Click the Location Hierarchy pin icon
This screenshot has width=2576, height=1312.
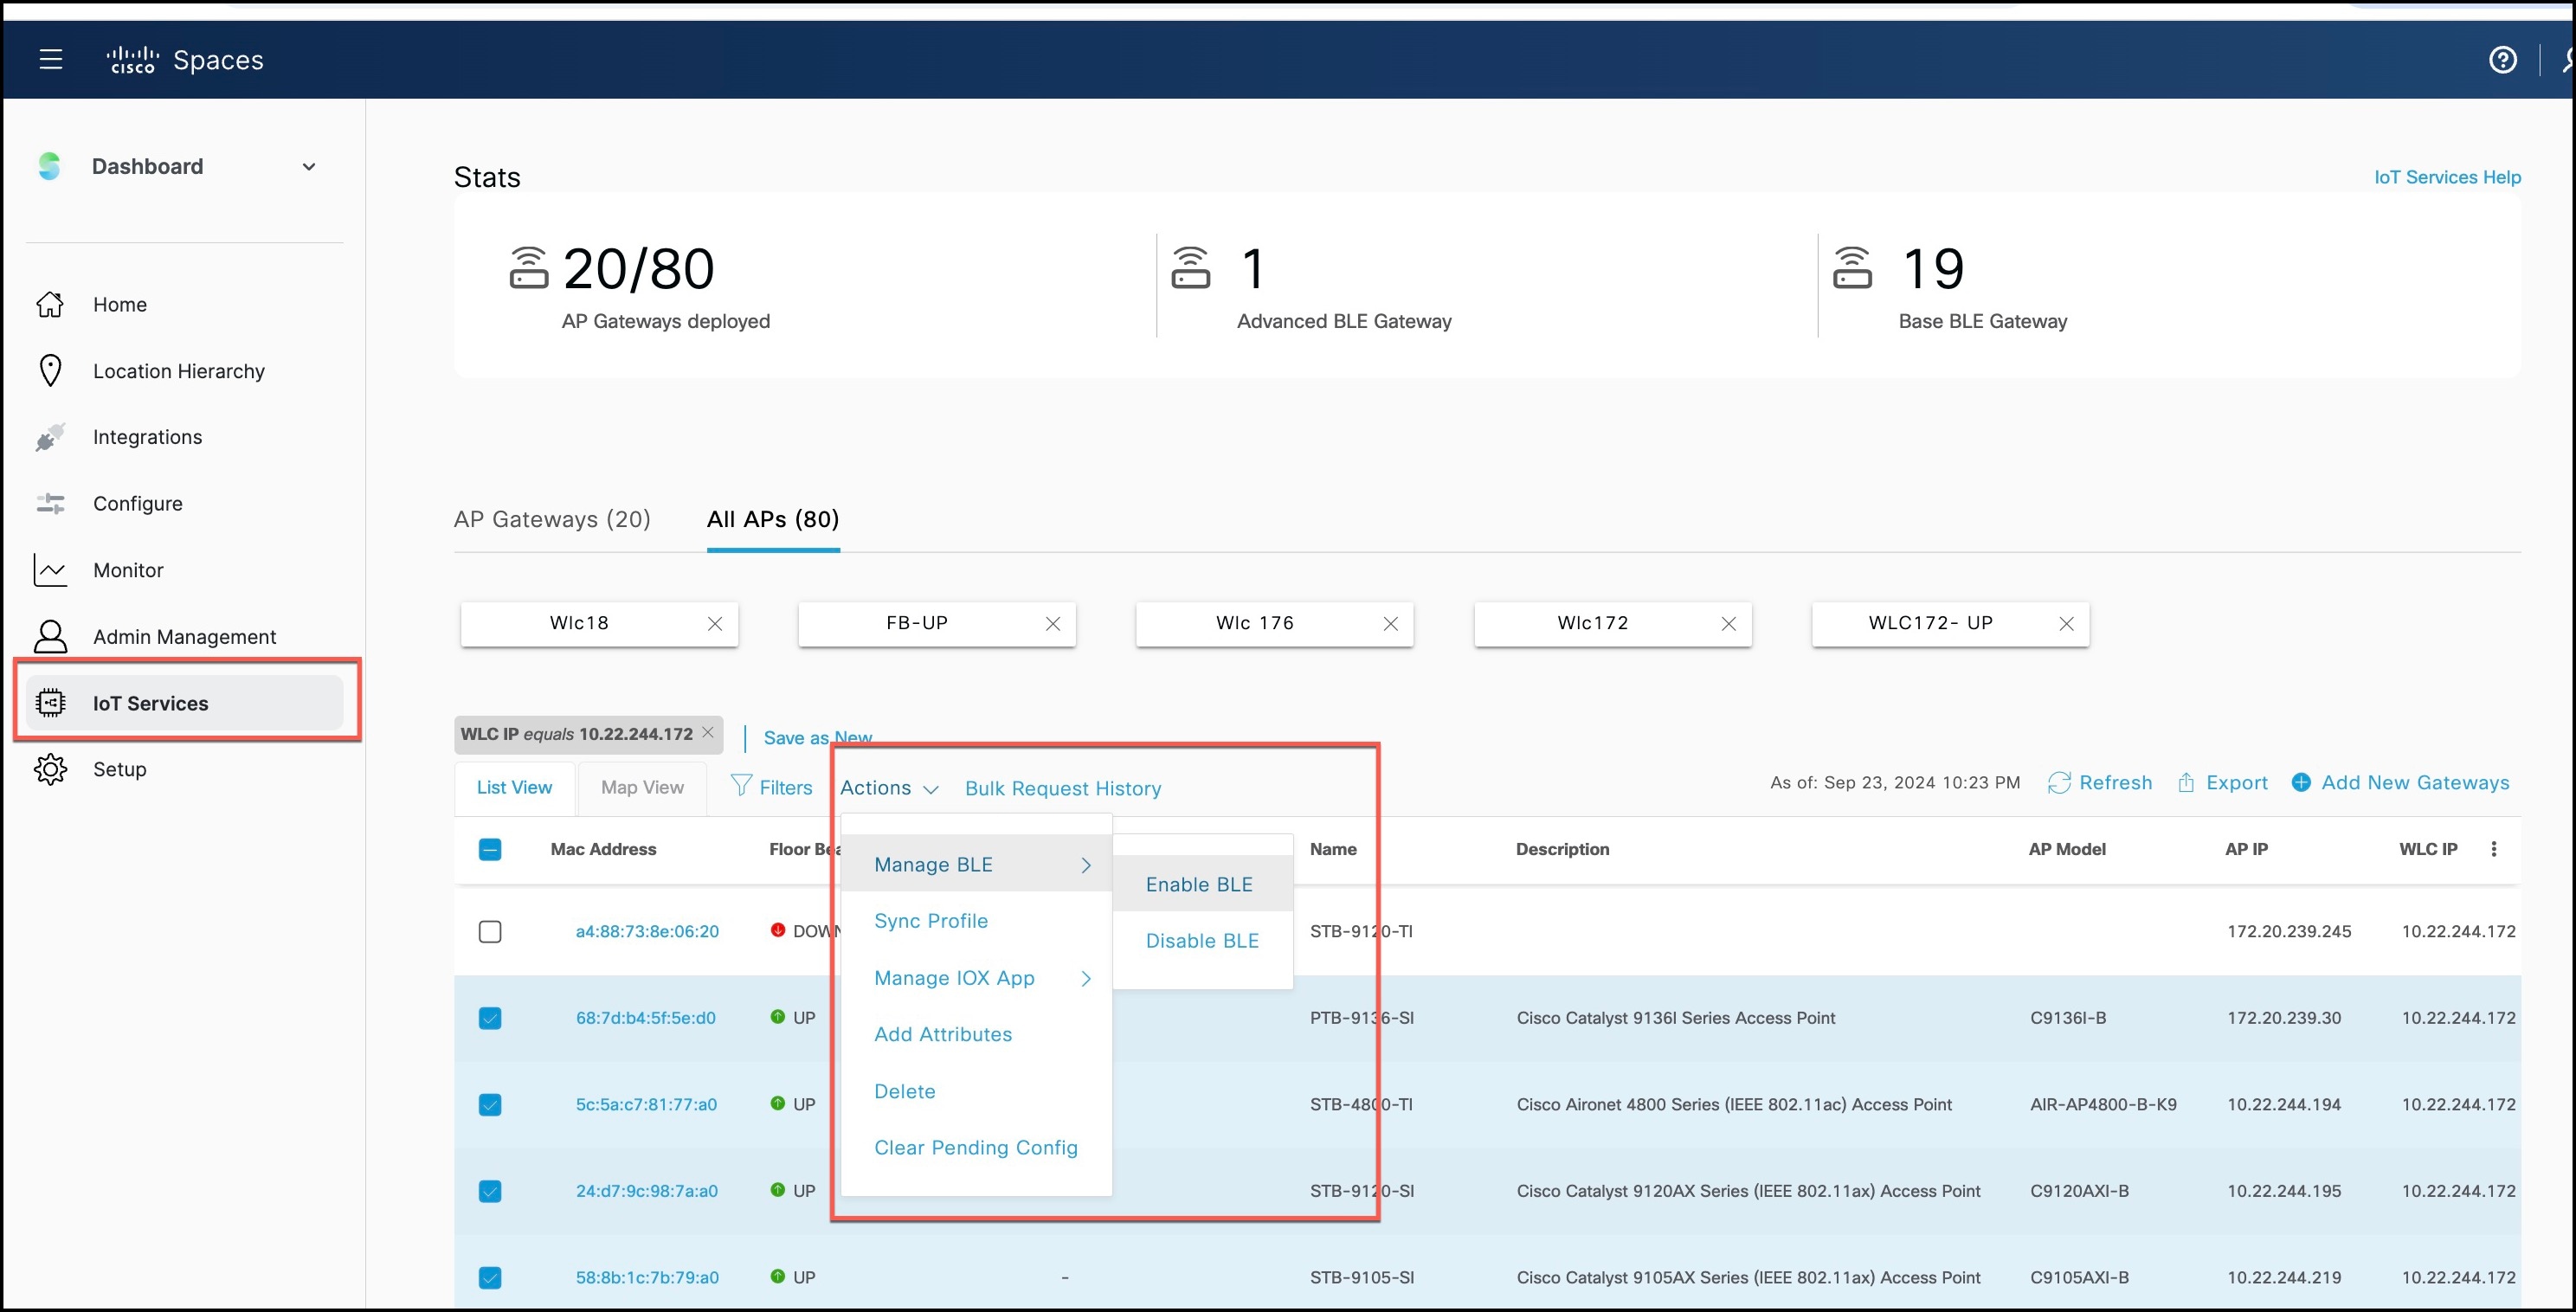pos(50,370)
